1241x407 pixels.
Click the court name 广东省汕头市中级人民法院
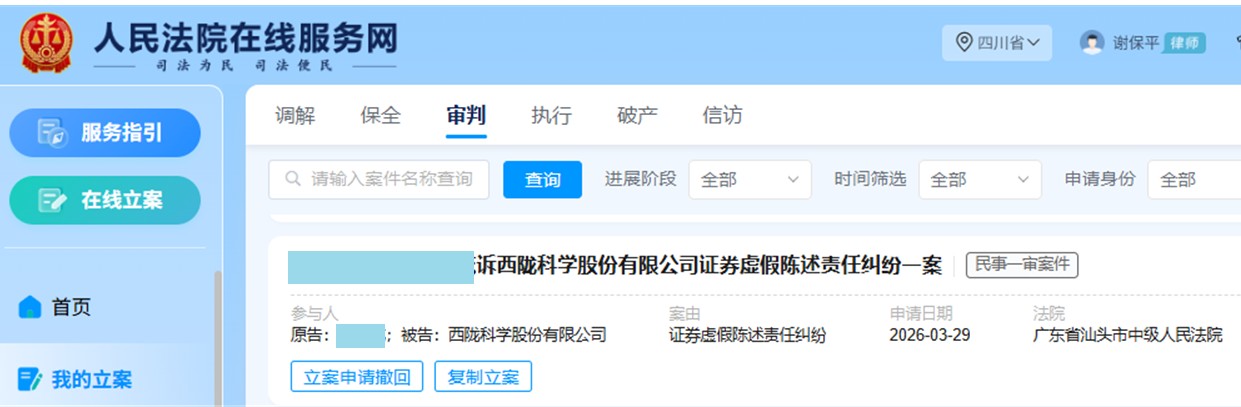[x=1127, y=335]
